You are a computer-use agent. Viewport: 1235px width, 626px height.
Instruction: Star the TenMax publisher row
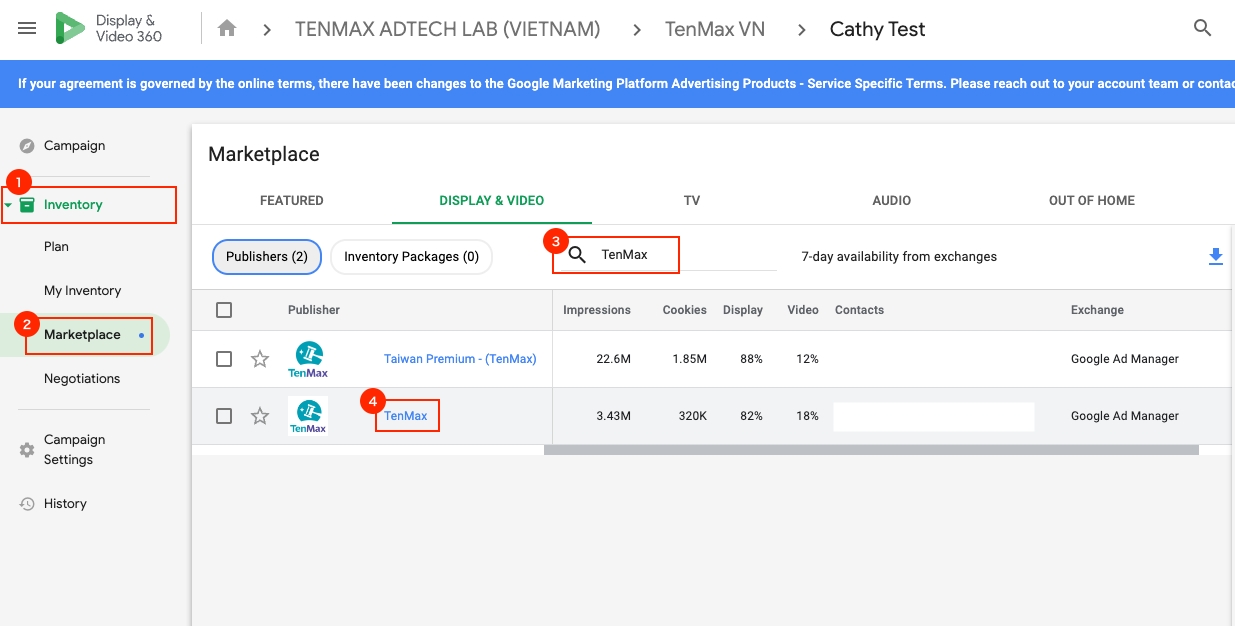[260, 416]
